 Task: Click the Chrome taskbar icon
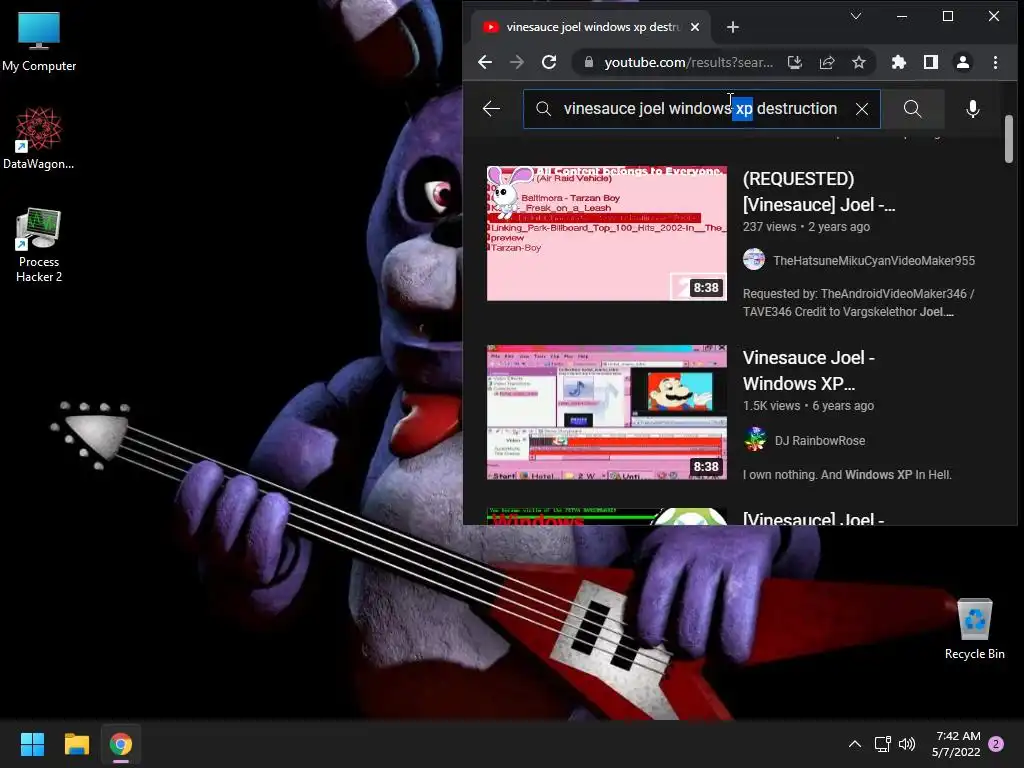tap(121, 744)
